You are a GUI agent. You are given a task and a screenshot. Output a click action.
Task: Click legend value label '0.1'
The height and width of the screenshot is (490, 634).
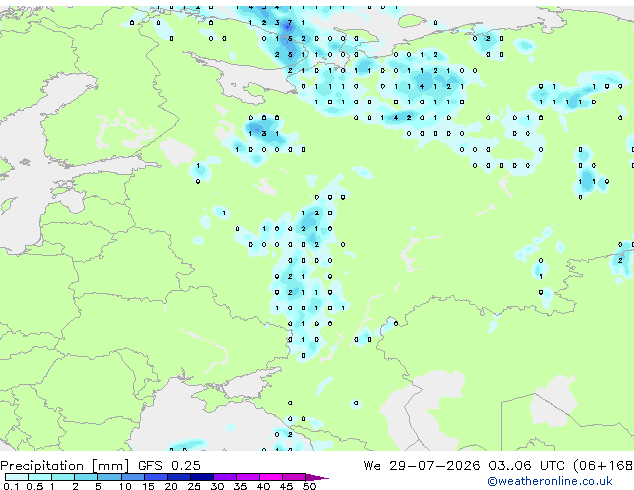[x=11, y=486]
